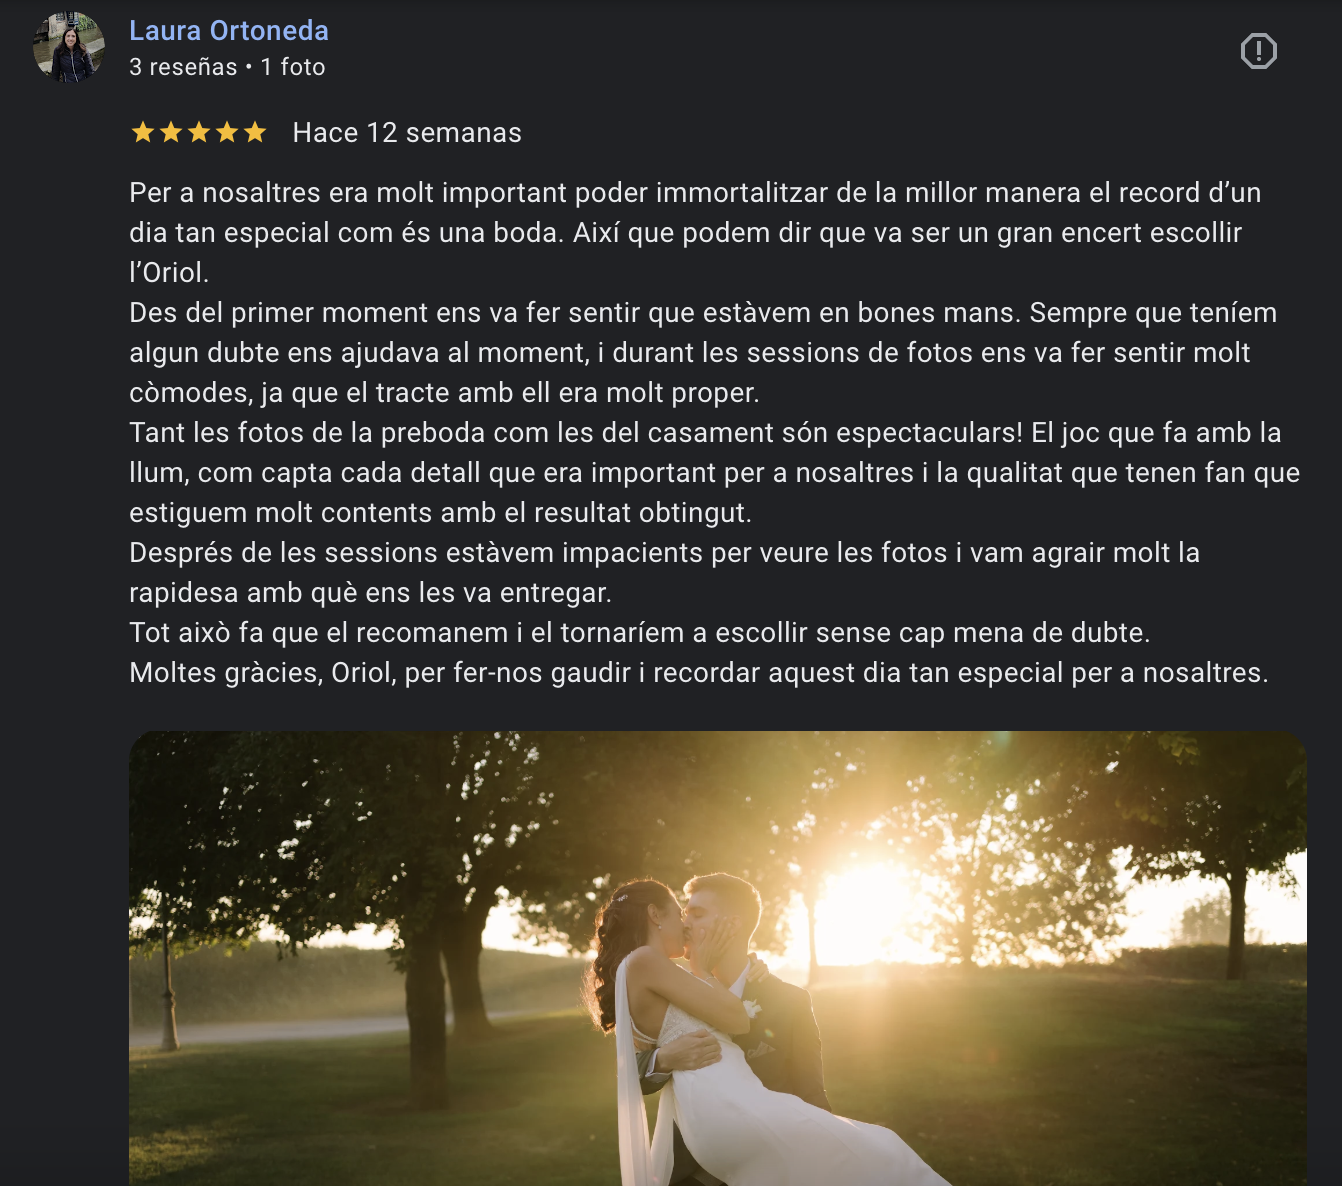1342x1186 pixels.
Task: Click the sentence 'Tot això fa que el recomanem'
Action: (640, 633)
